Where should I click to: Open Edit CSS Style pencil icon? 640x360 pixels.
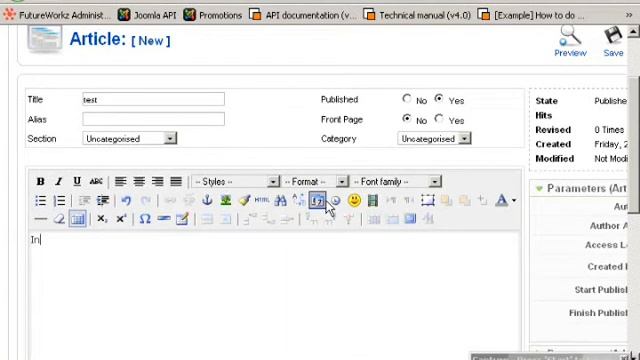click(182, 219)
